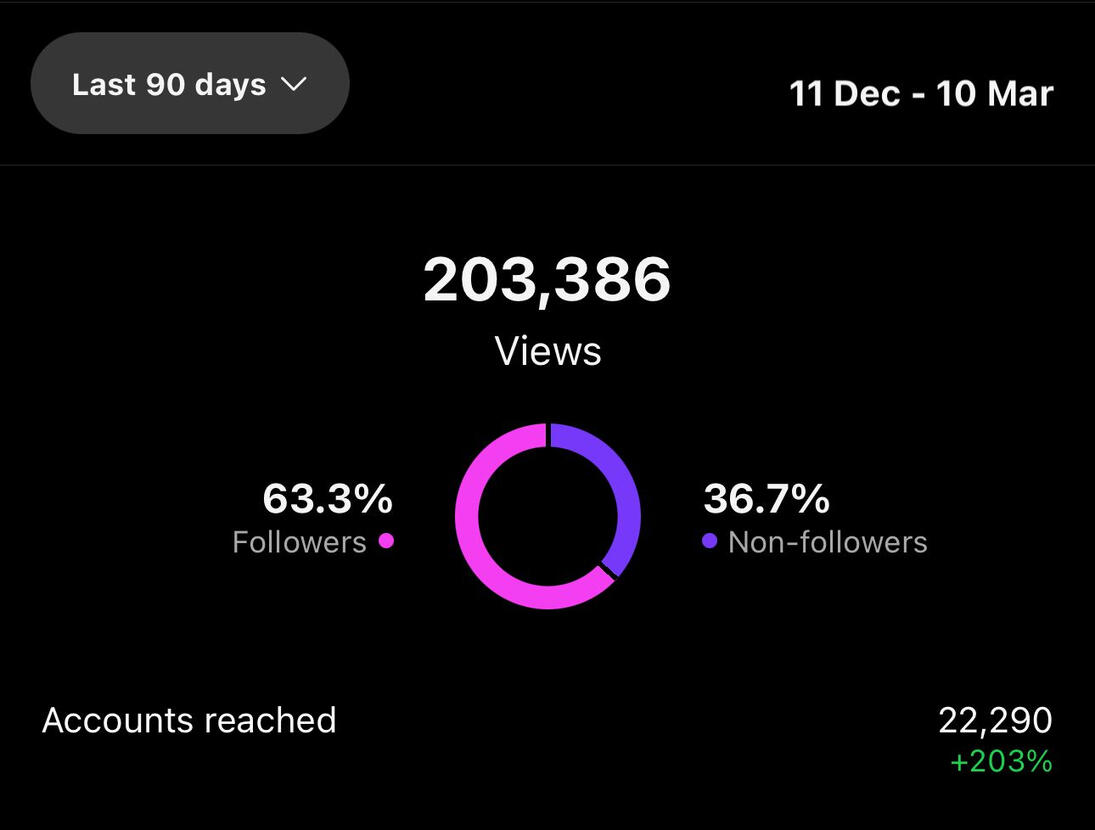This screenshot has width=1095, height=830.
Task: Select the 203,386 total views figure
Action: click(x=547, y=280)
